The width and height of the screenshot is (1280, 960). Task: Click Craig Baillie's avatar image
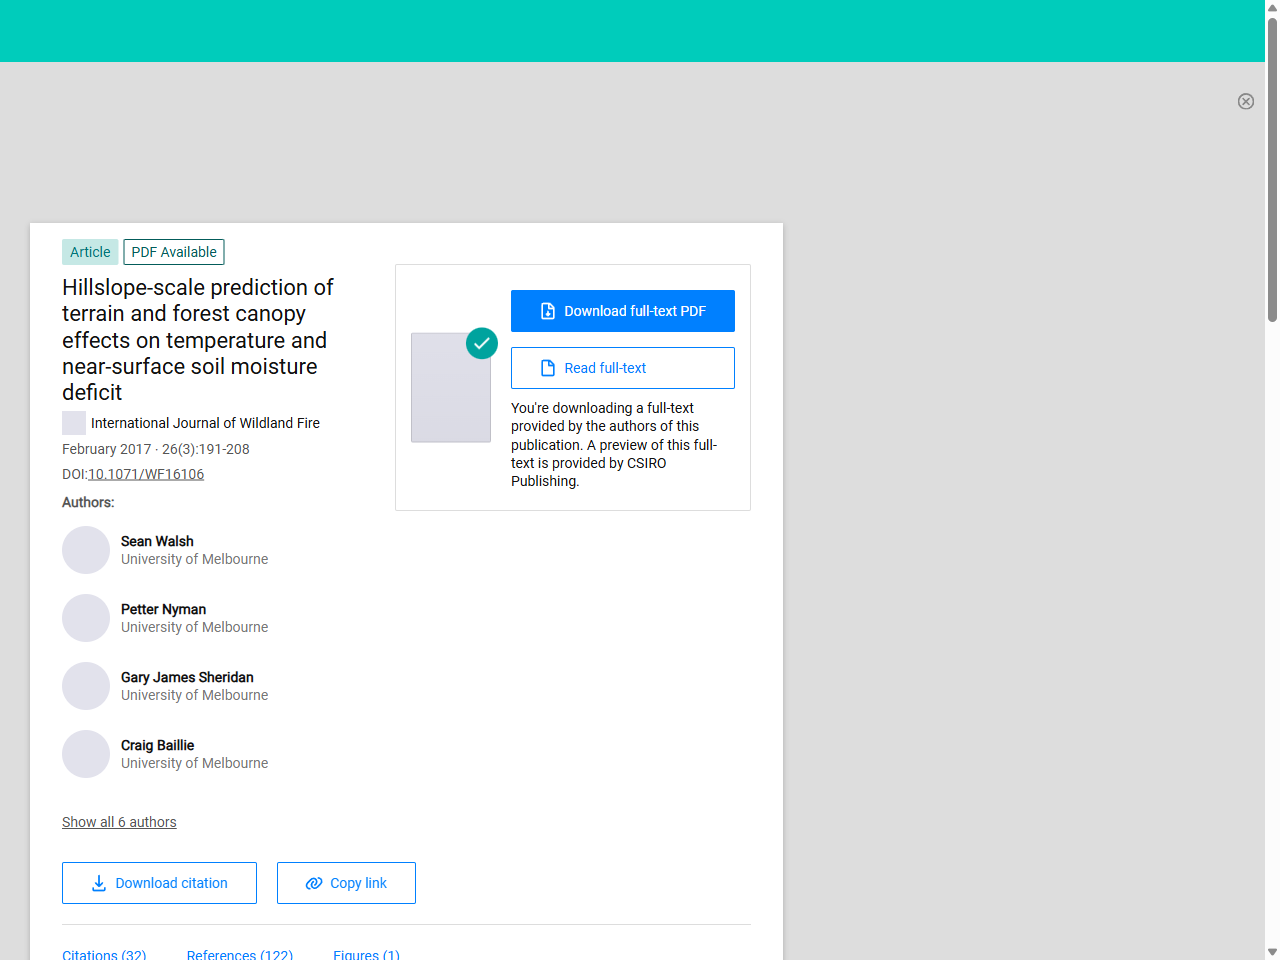[x=86, y=754]
